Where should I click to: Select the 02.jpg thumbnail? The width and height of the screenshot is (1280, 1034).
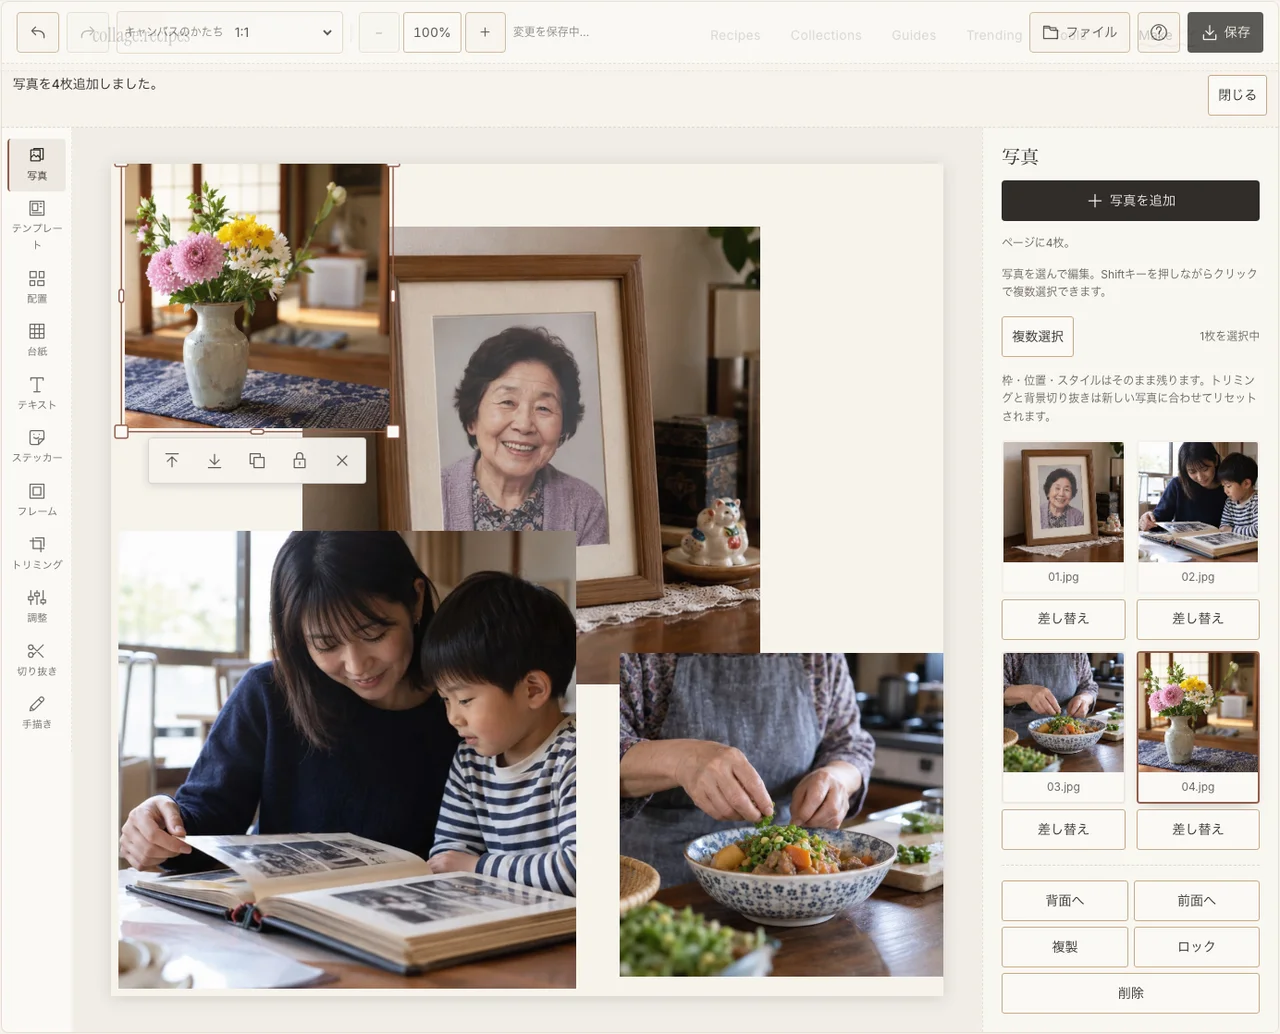[1198, 515]
